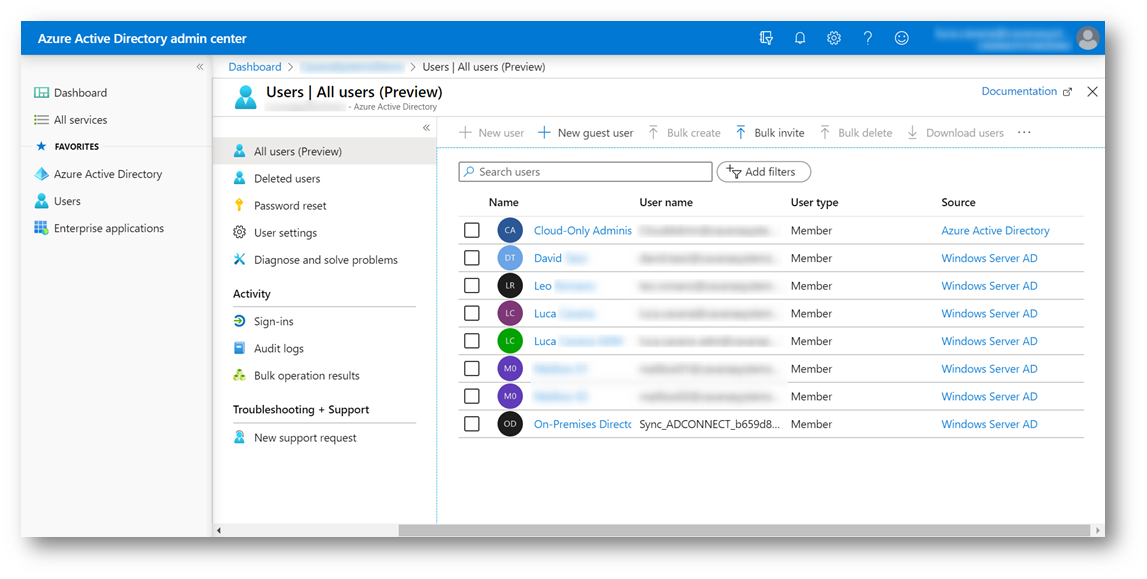Screen dimensions: 1147x579
Task: Select All users (Preview) menu item
Action: pos(325,151)
